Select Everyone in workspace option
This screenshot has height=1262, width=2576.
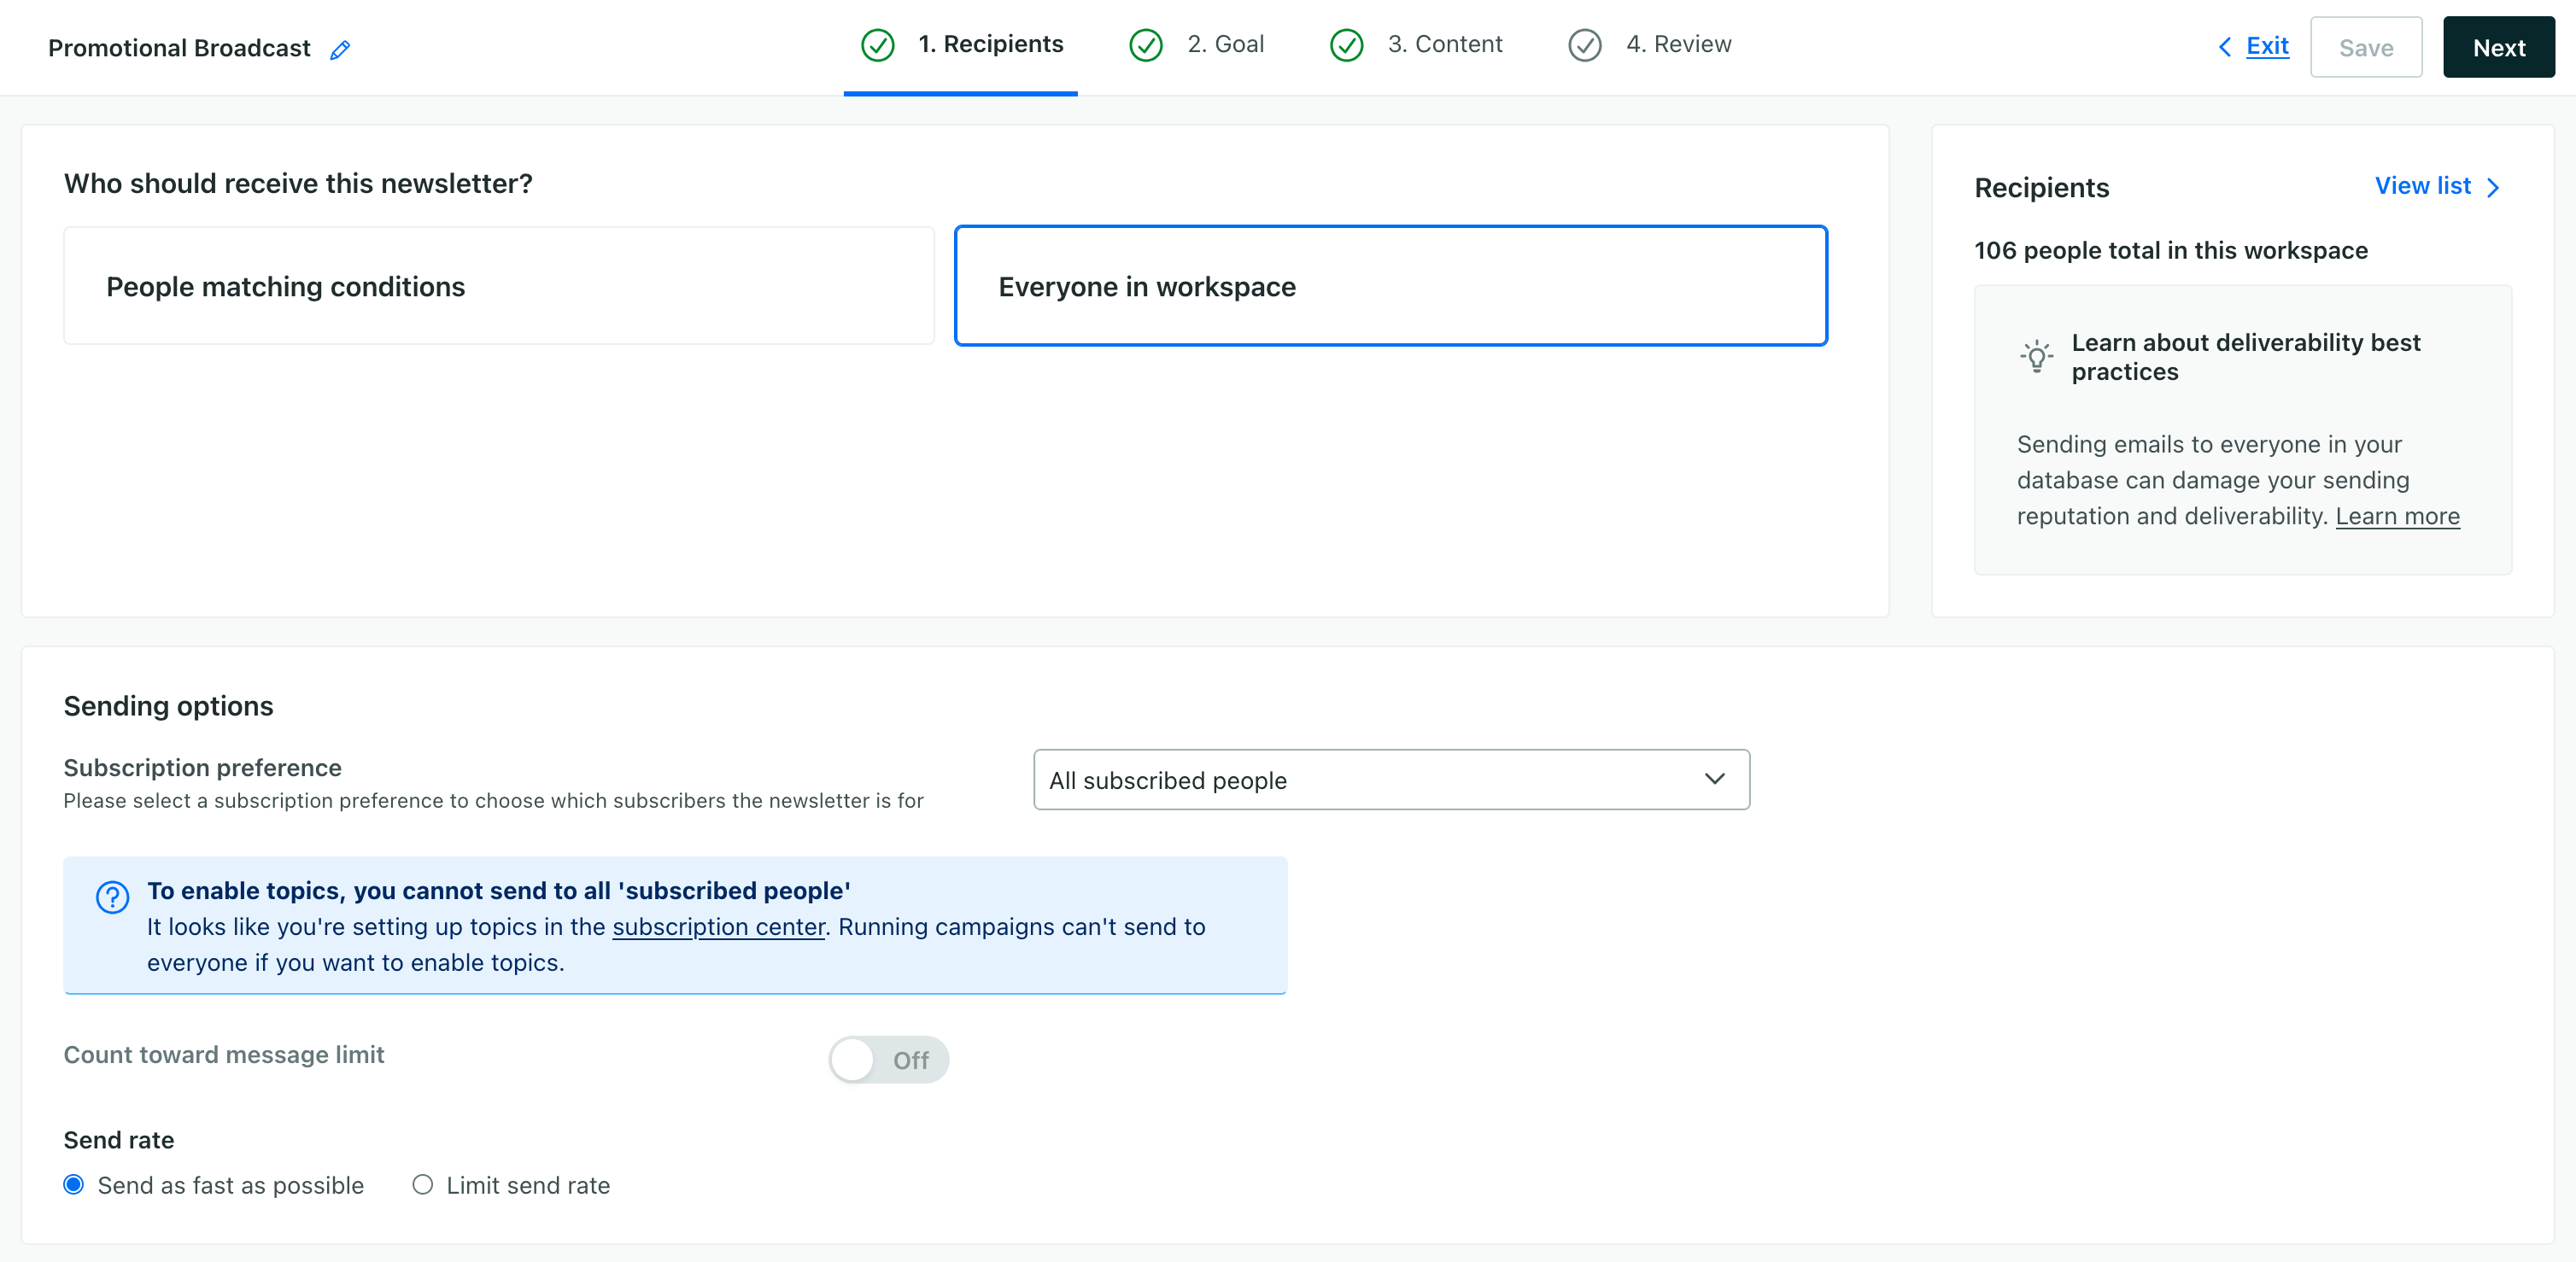(1391, 286)
